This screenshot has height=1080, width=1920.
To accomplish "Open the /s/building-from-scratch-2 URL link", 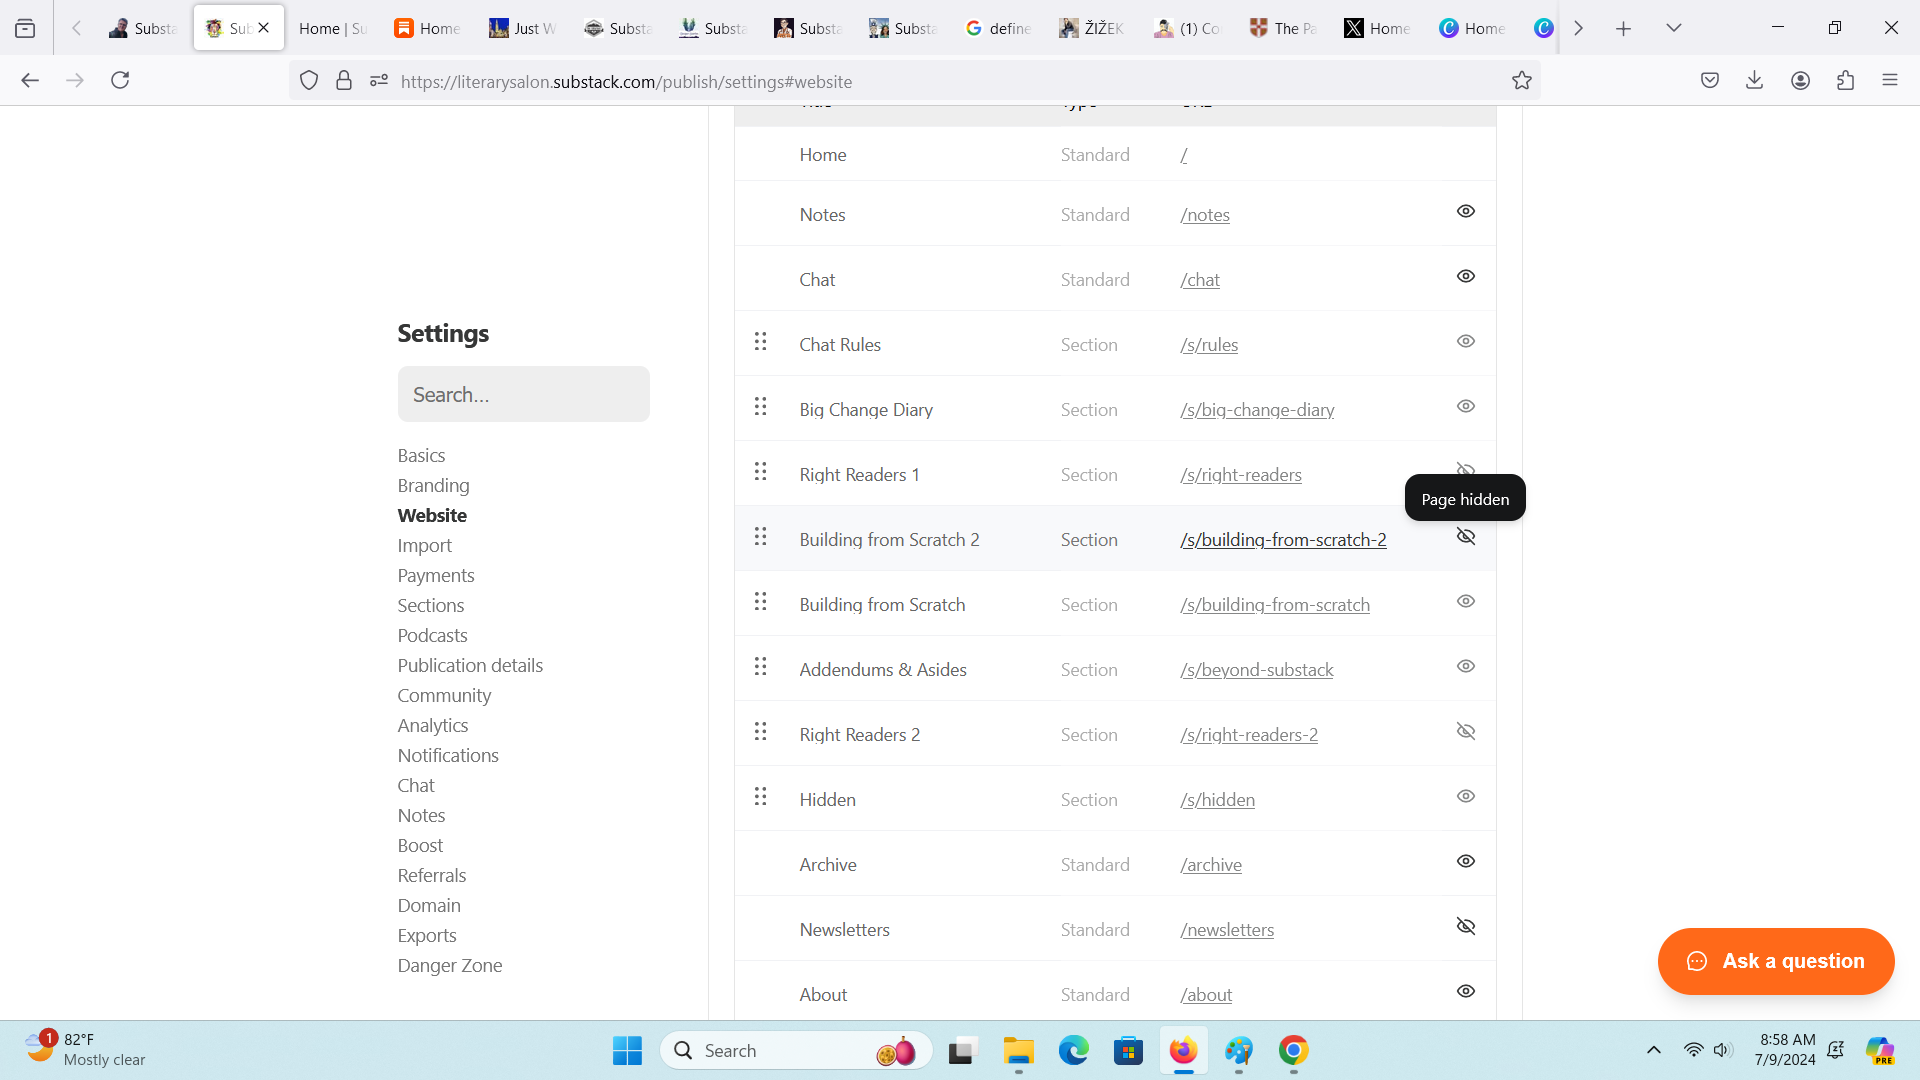I will pyautogui.click(x=1282, y=540).
